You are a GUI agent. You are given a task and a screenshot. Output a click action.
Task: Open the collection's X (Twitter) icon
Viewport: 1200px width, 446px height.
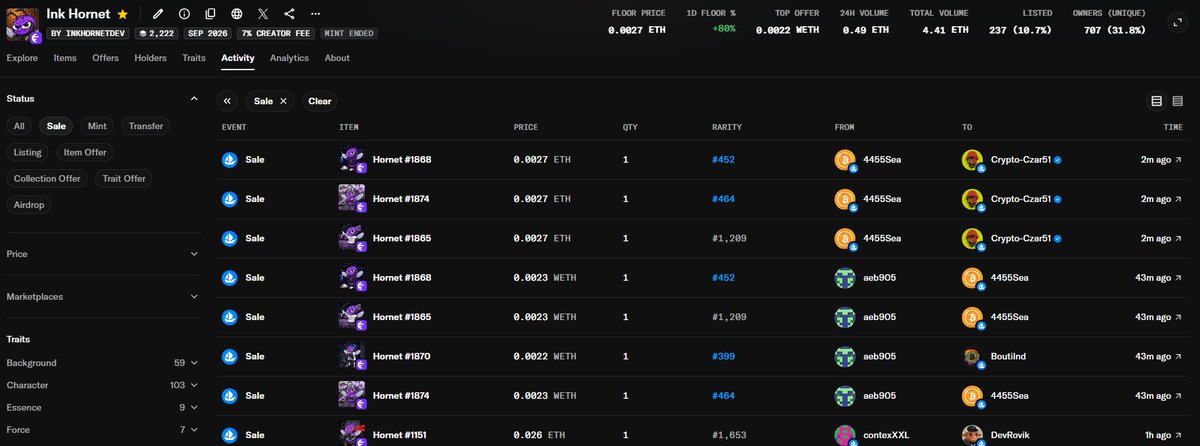click(263, 15)
